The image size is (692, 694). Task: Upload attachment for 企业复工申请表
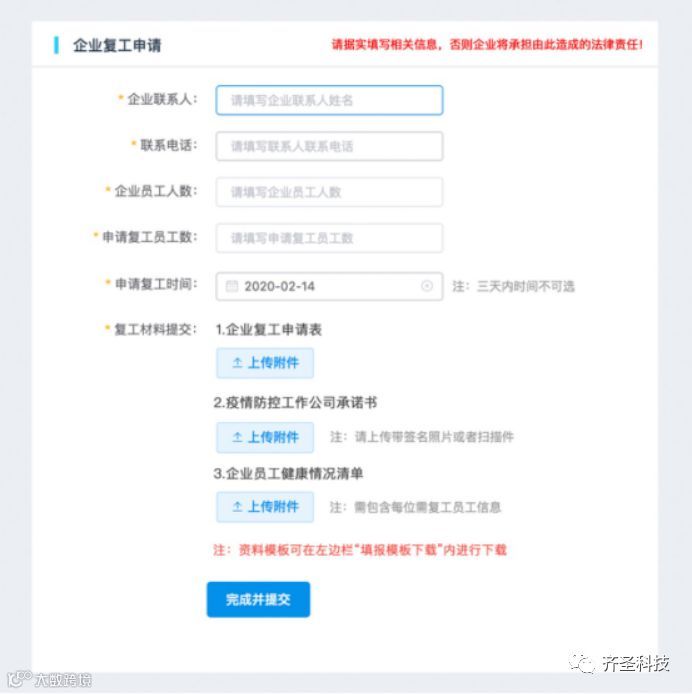(265, 363)
